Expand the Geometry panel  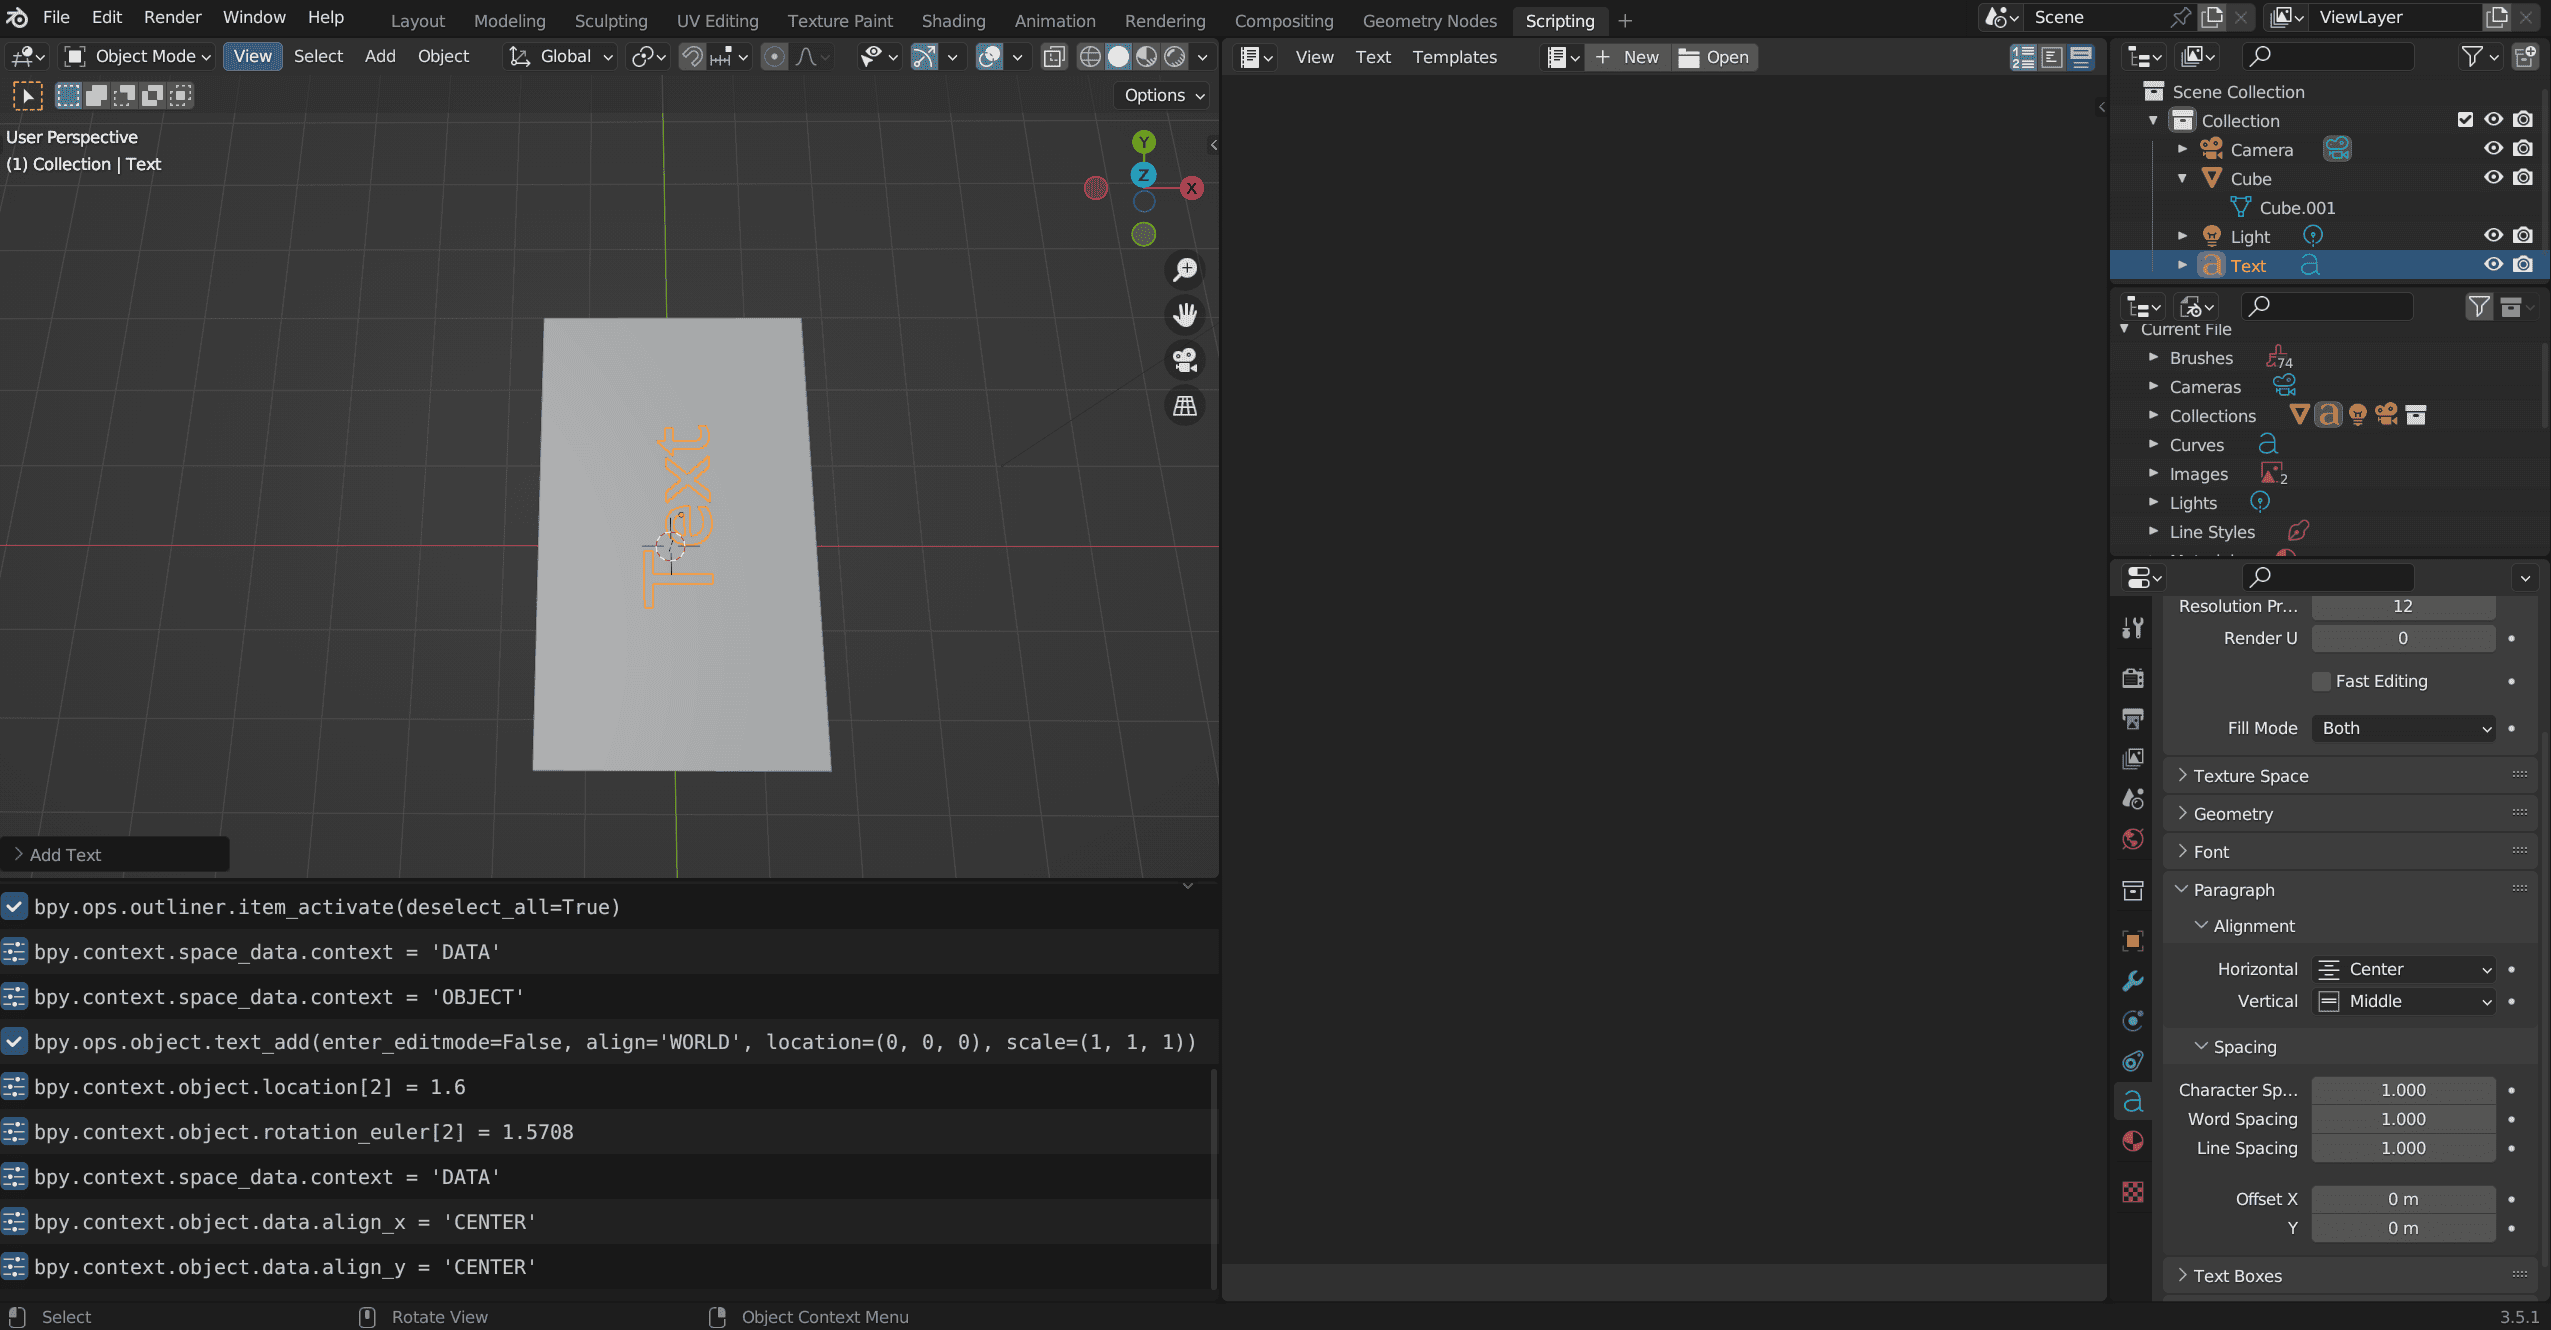pyautogui.click(x=2233, y=814)
